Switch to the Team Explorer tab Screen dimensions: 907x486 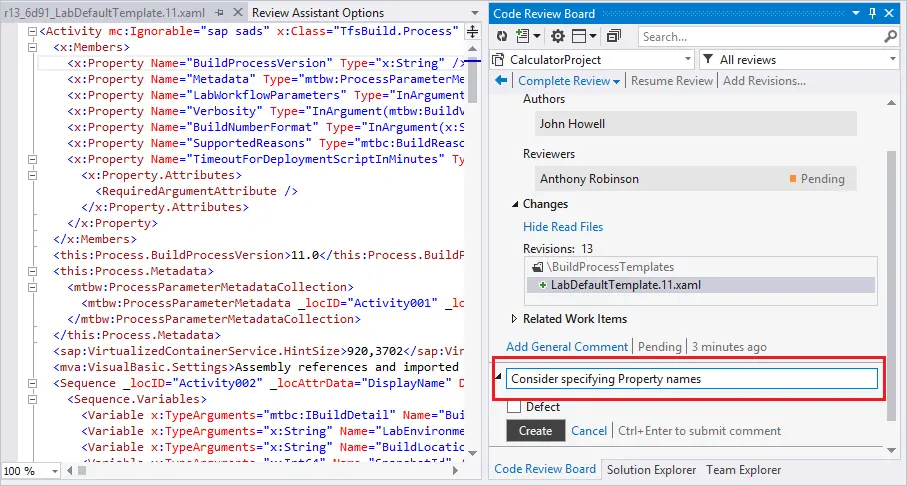[x=743, y=469]
